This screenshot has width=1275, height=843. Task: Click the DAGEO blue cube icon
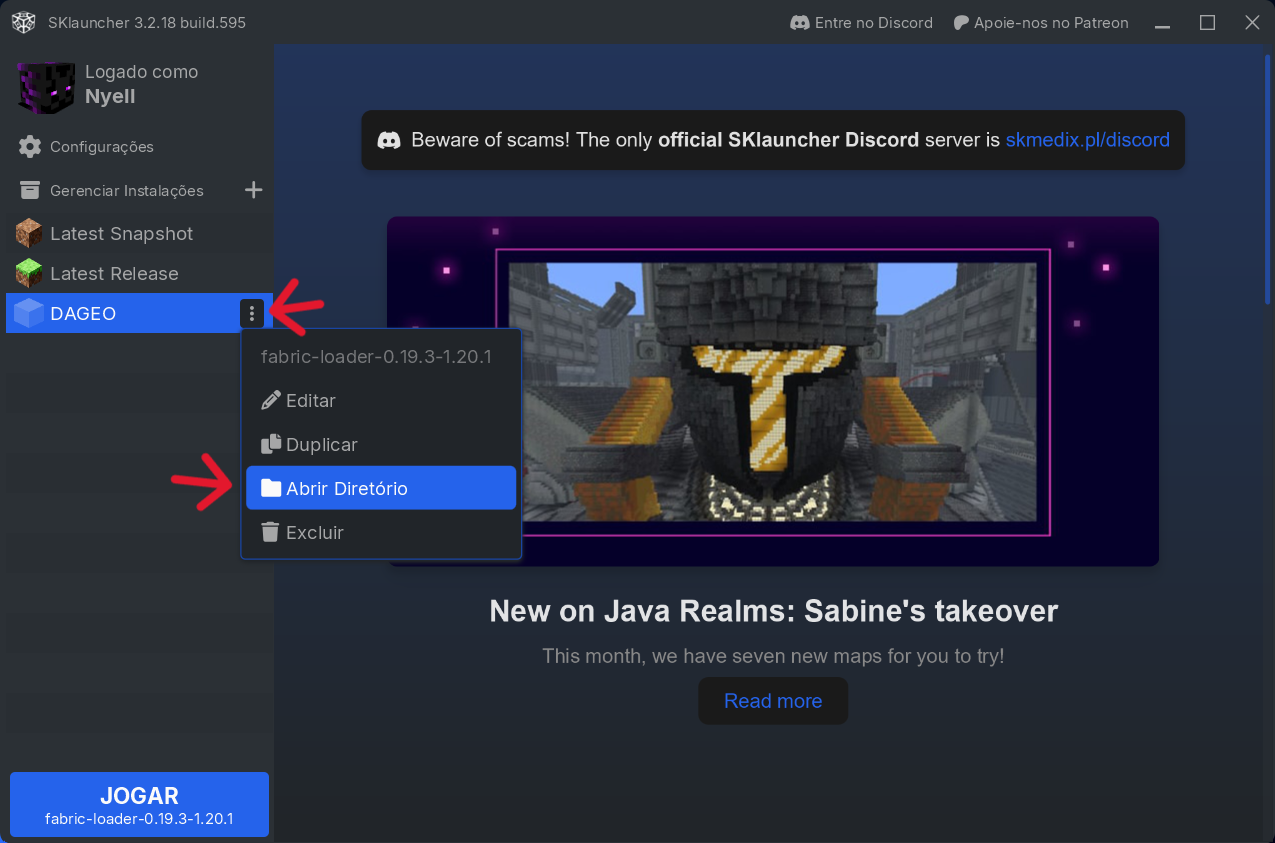tap(29, 313)
